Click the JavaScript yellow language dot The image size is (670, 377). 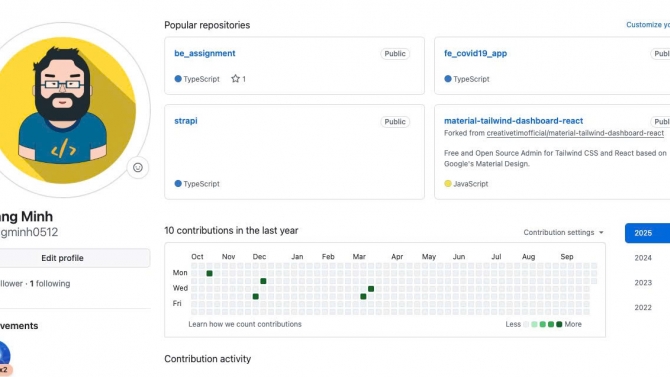[x=448, y=183]
